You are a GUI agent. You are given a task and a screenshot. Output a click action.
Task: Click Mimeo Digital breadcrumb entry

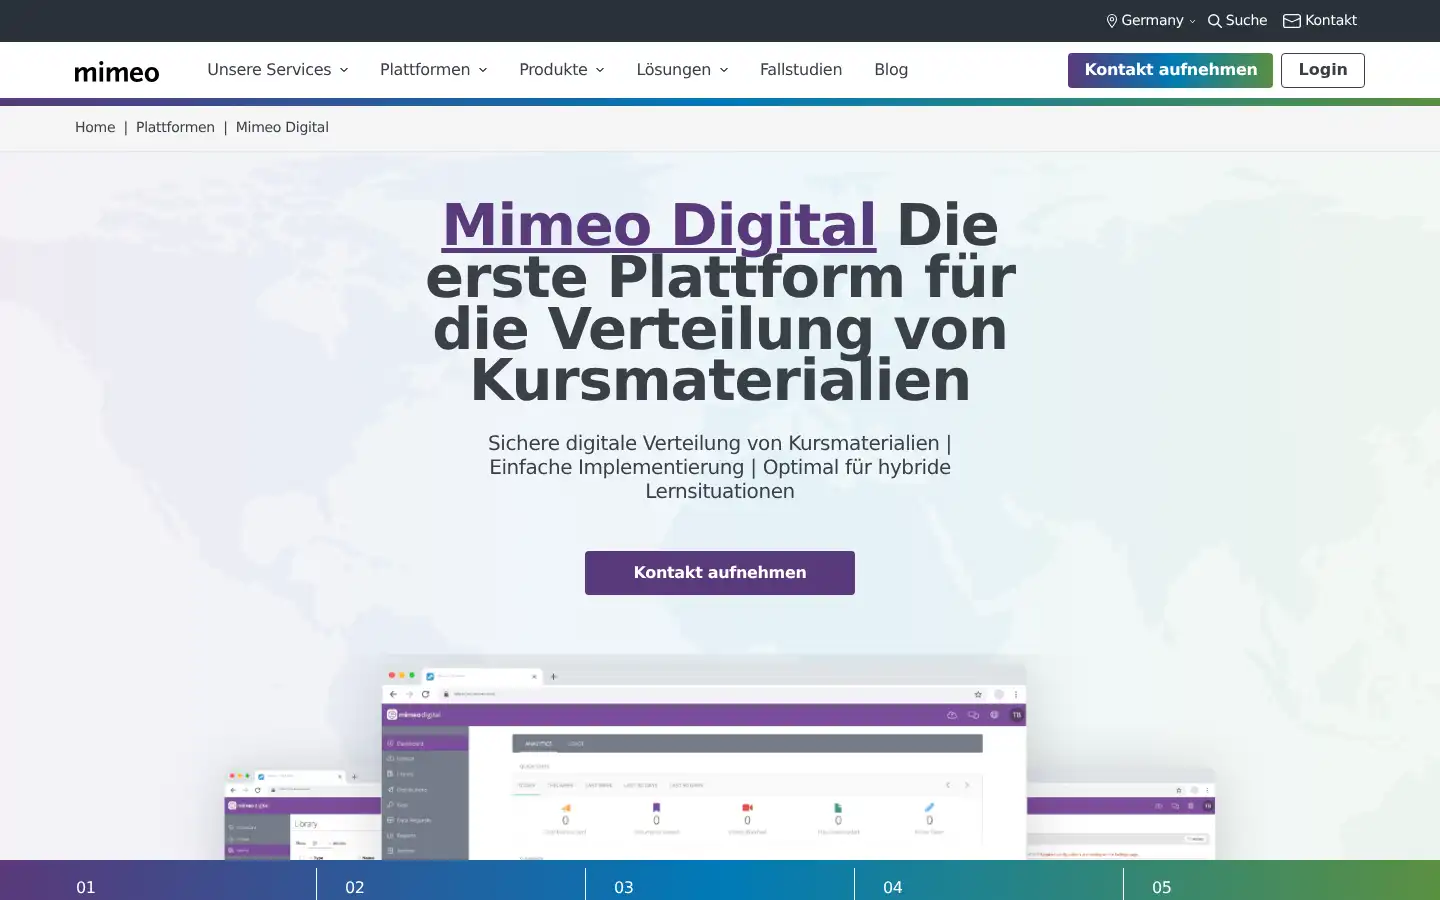[282, 127]
